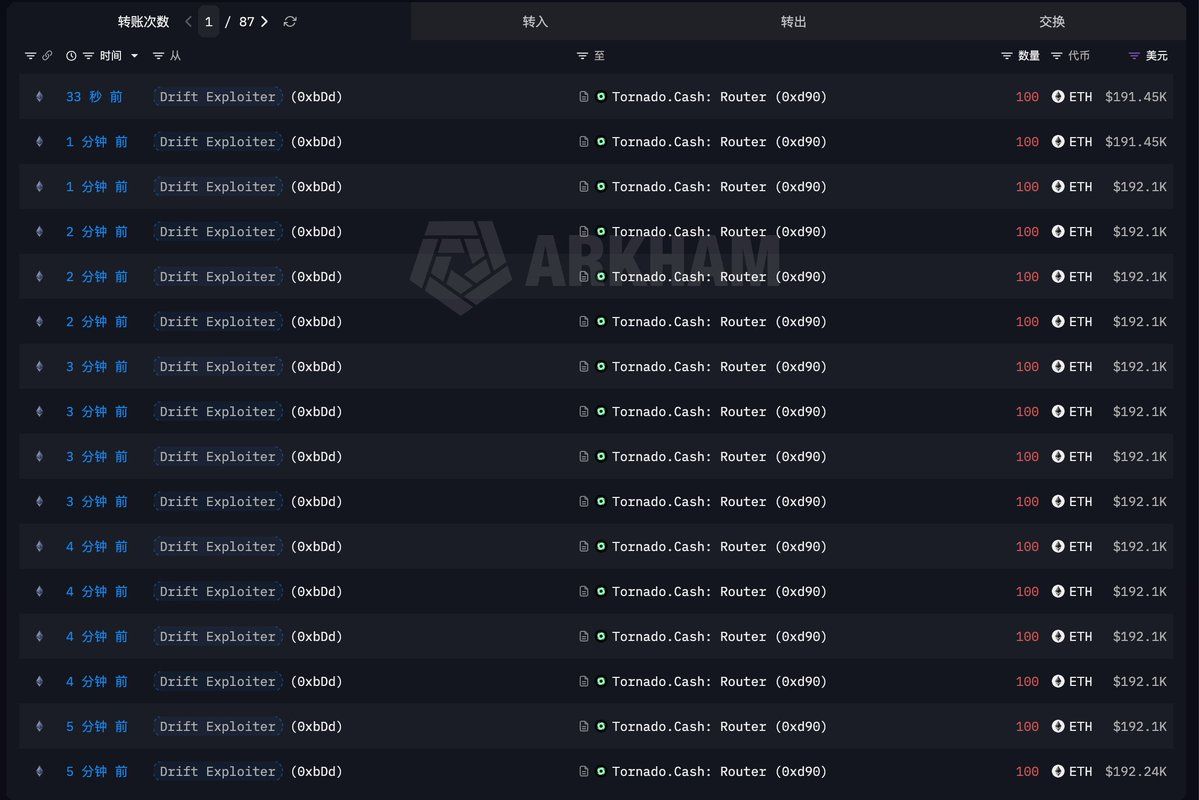Click chain icon in 1 分钟 前 $192.1K row

click(x=39, y=187)
